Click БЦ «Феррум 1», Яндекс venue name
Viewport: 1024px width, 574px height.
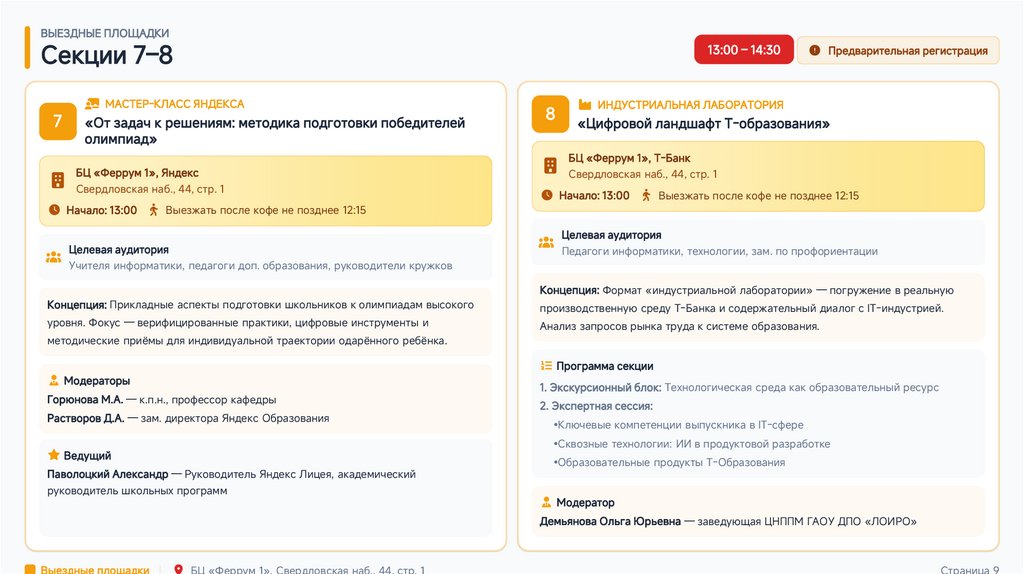click(x=137, y=172)
